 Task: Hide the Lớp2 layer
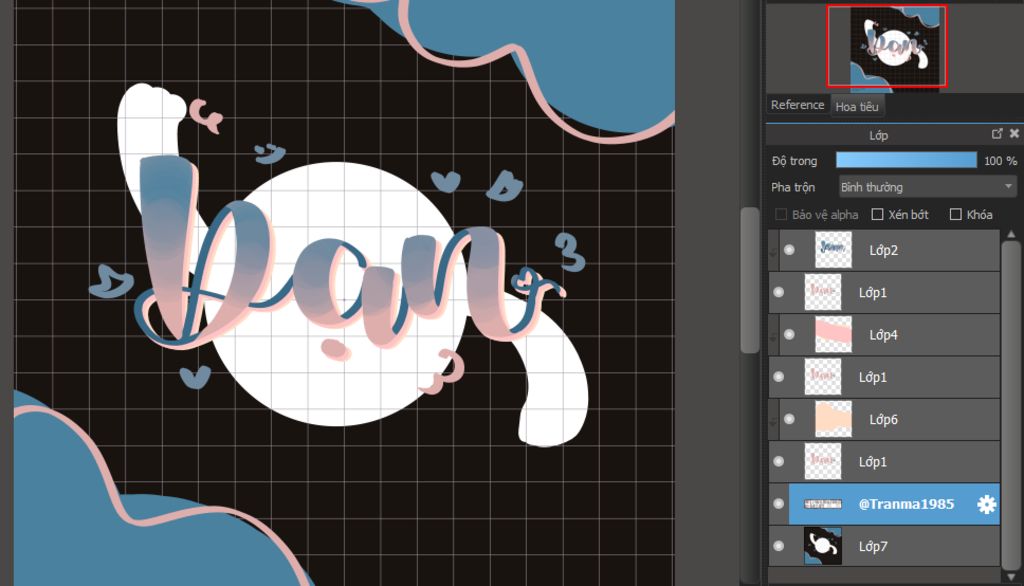(790, 250)
